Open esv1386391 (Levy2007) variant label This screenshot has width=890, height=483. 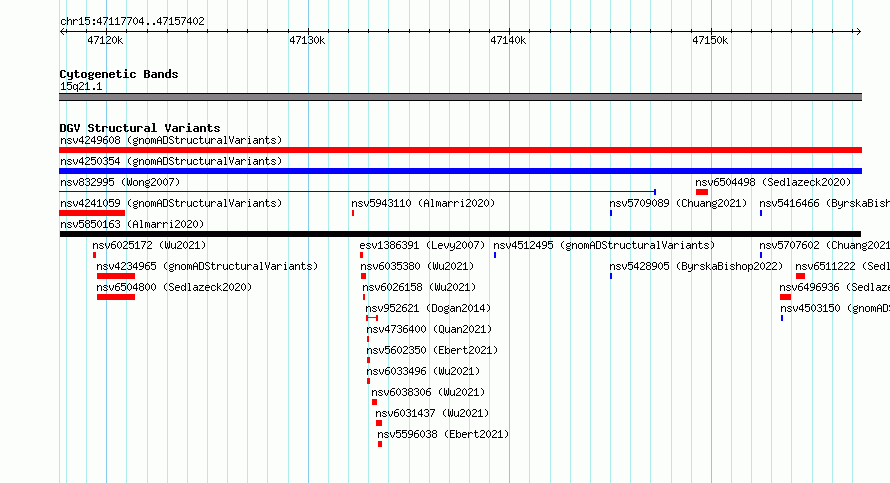(422, 245)
